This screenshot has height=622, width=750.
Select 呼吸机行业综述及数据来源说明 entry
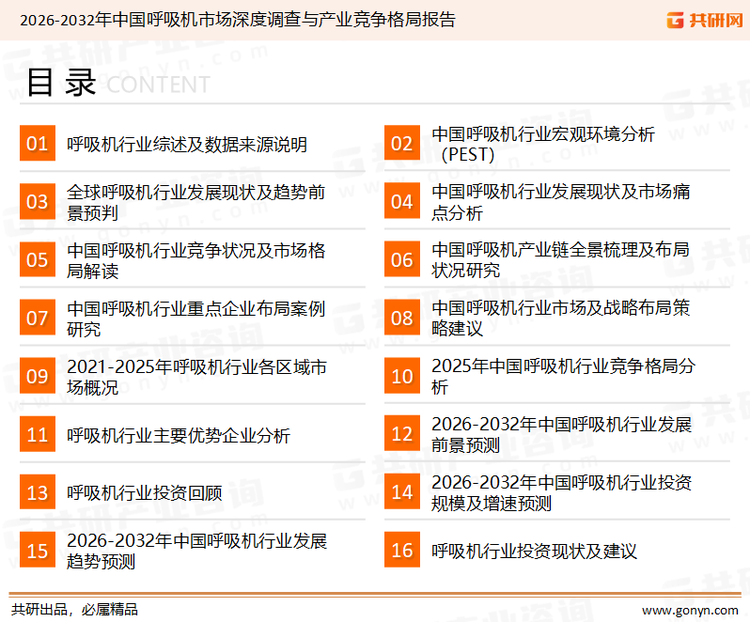click(x=187, y=144)
